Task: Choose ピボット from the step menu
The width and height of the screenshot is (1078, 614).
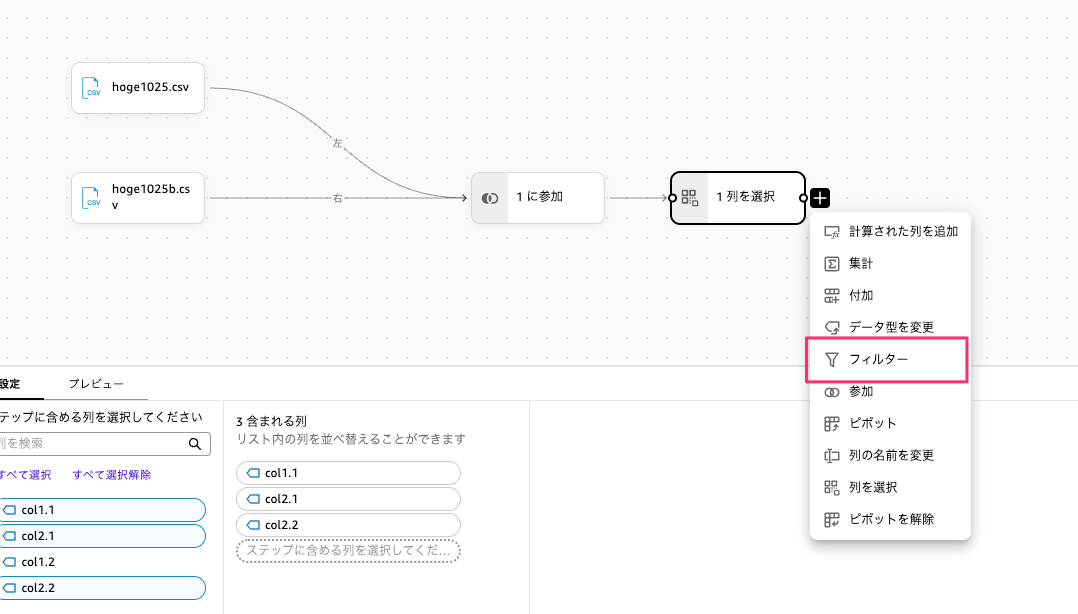Action: click(x=872, y=424)
